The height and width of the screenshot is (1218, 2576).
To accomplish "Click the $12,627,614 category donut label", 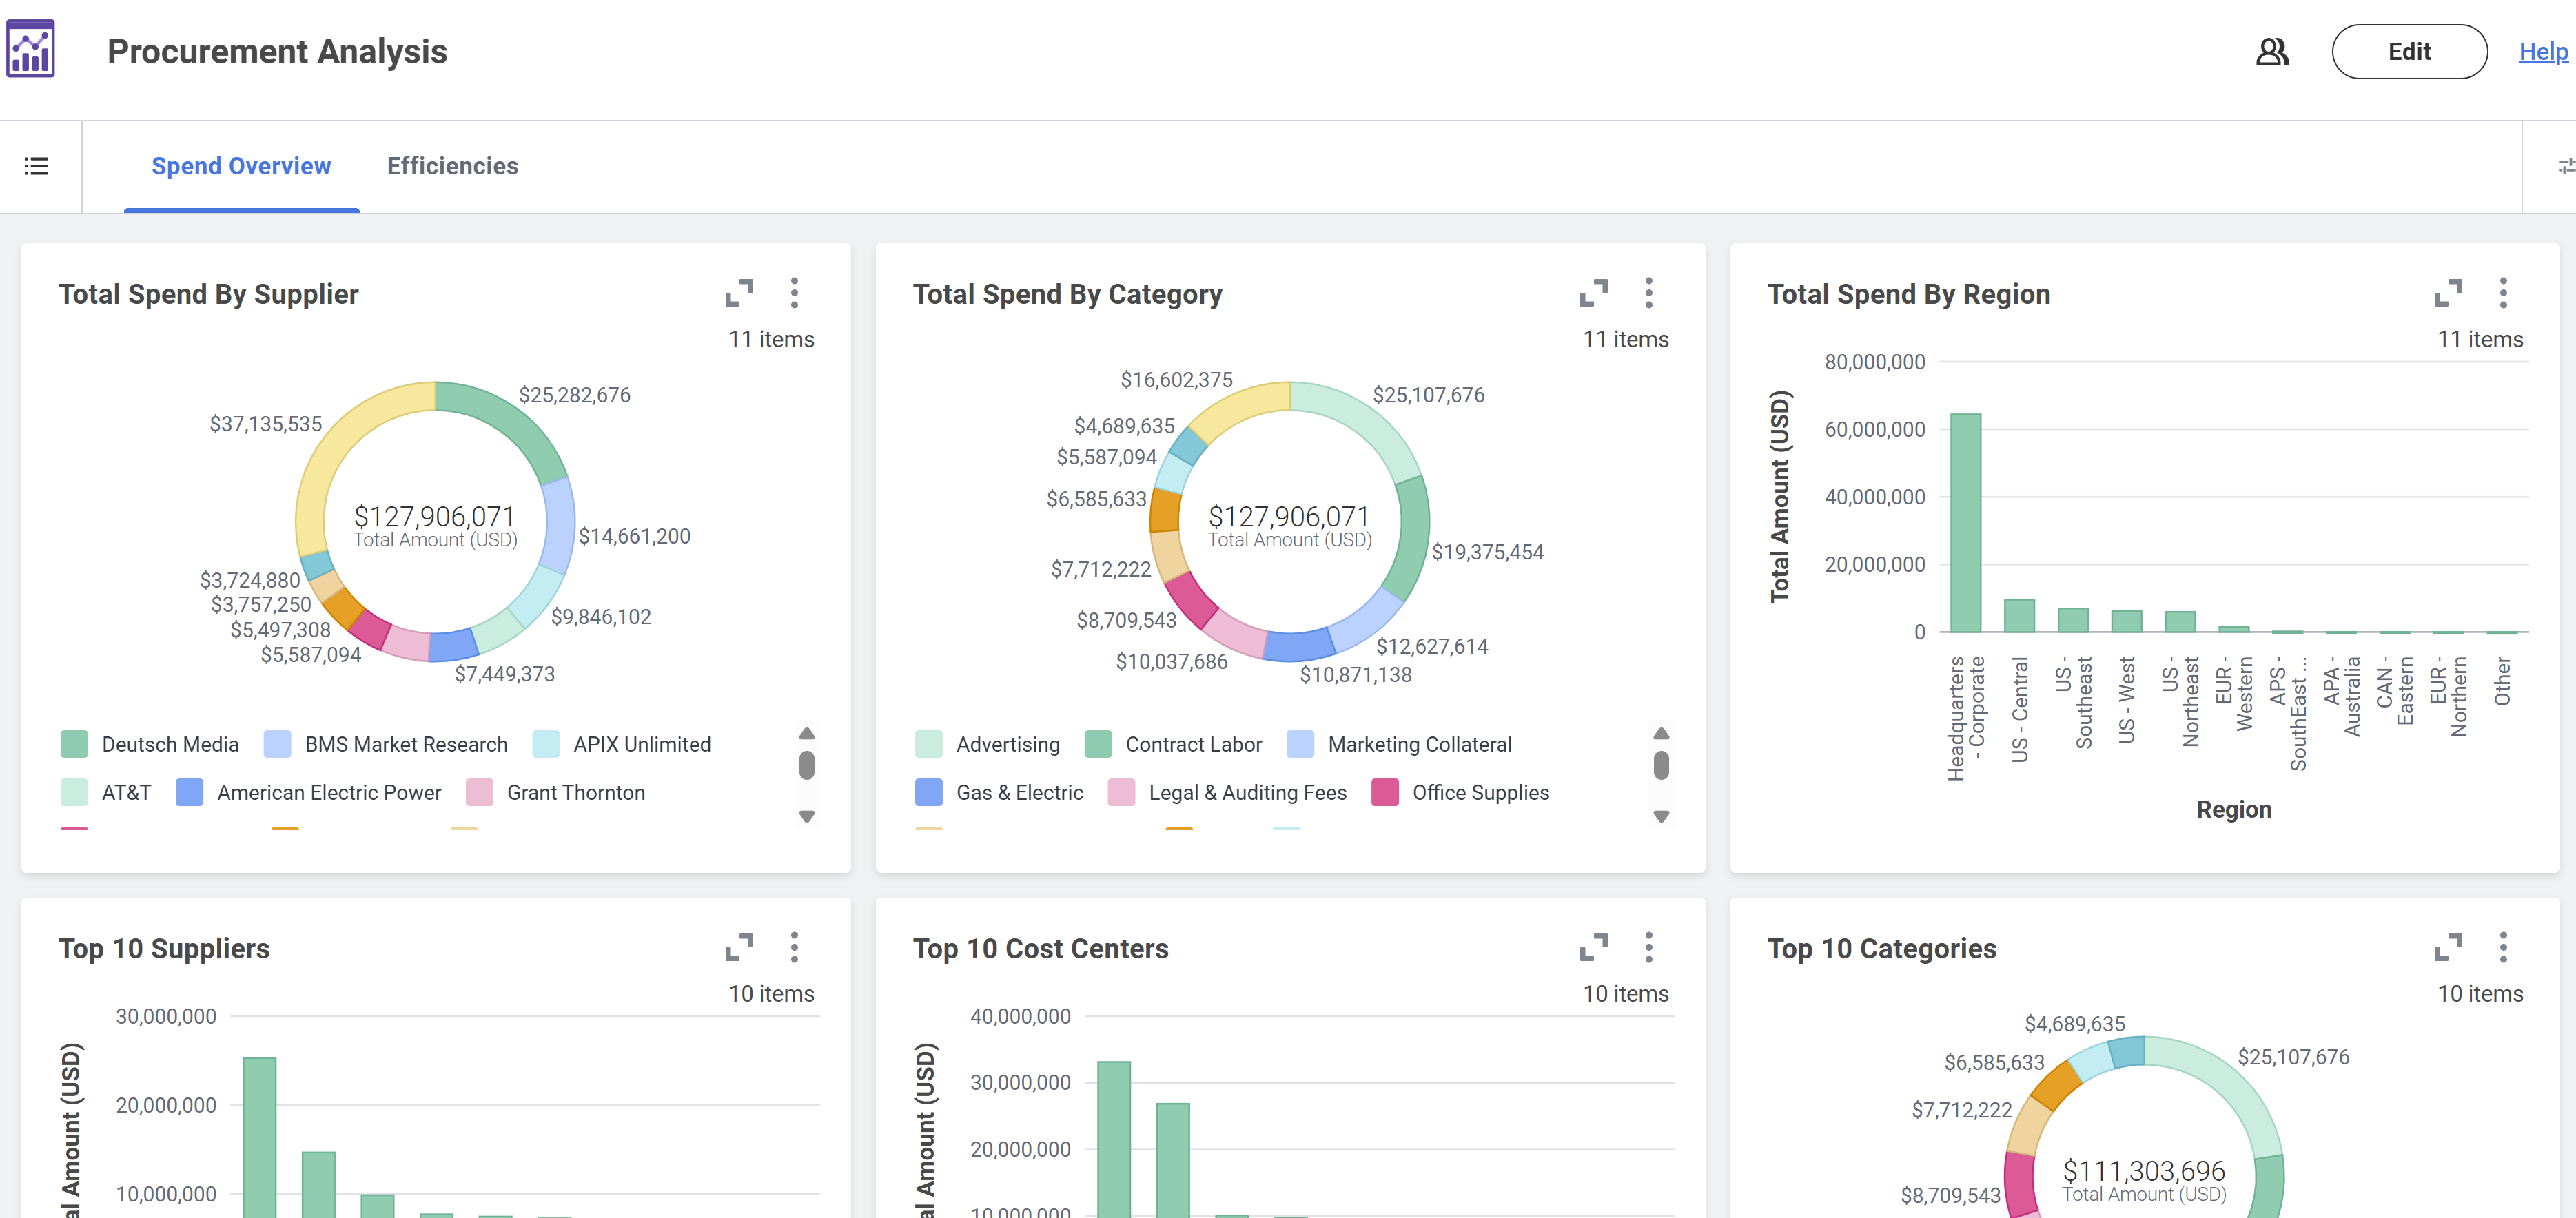I will [1432, 646].
